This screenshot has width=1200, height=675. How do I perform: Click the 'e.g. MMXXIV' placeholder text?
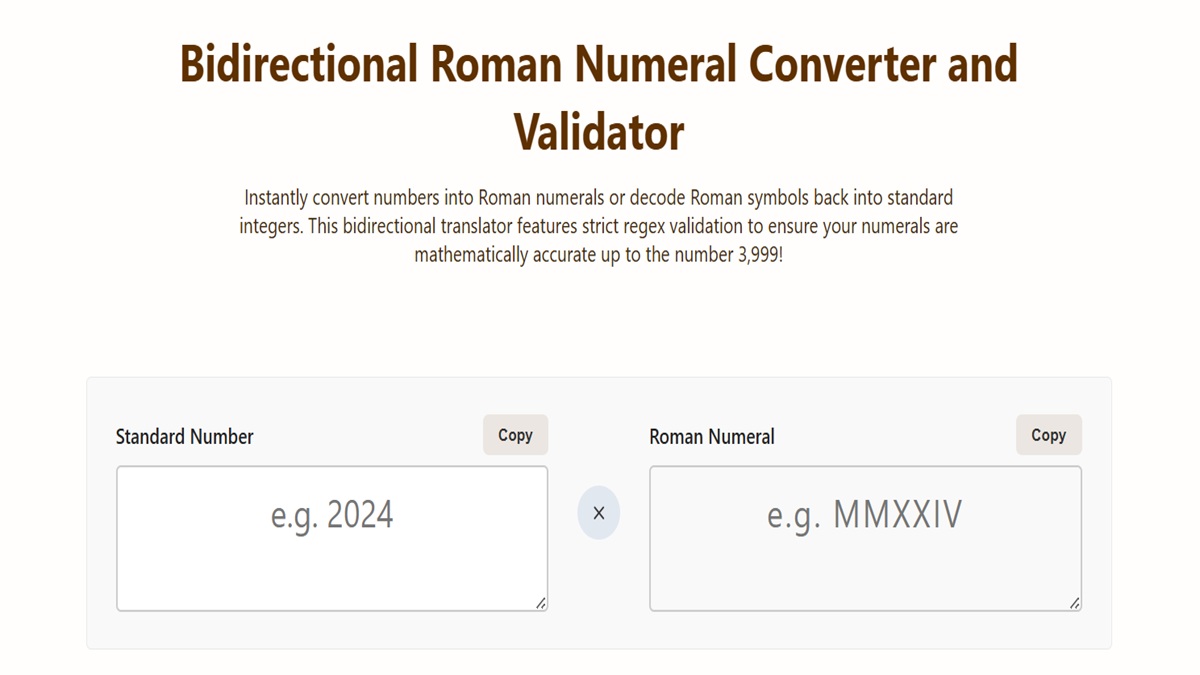click(x=865, y=515)
